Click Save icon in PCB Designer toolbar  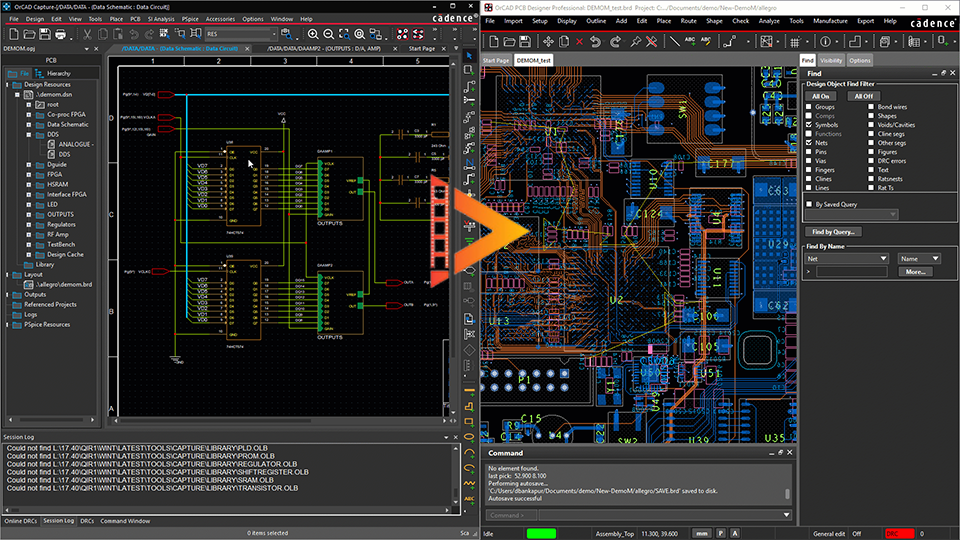pos(525,42)
